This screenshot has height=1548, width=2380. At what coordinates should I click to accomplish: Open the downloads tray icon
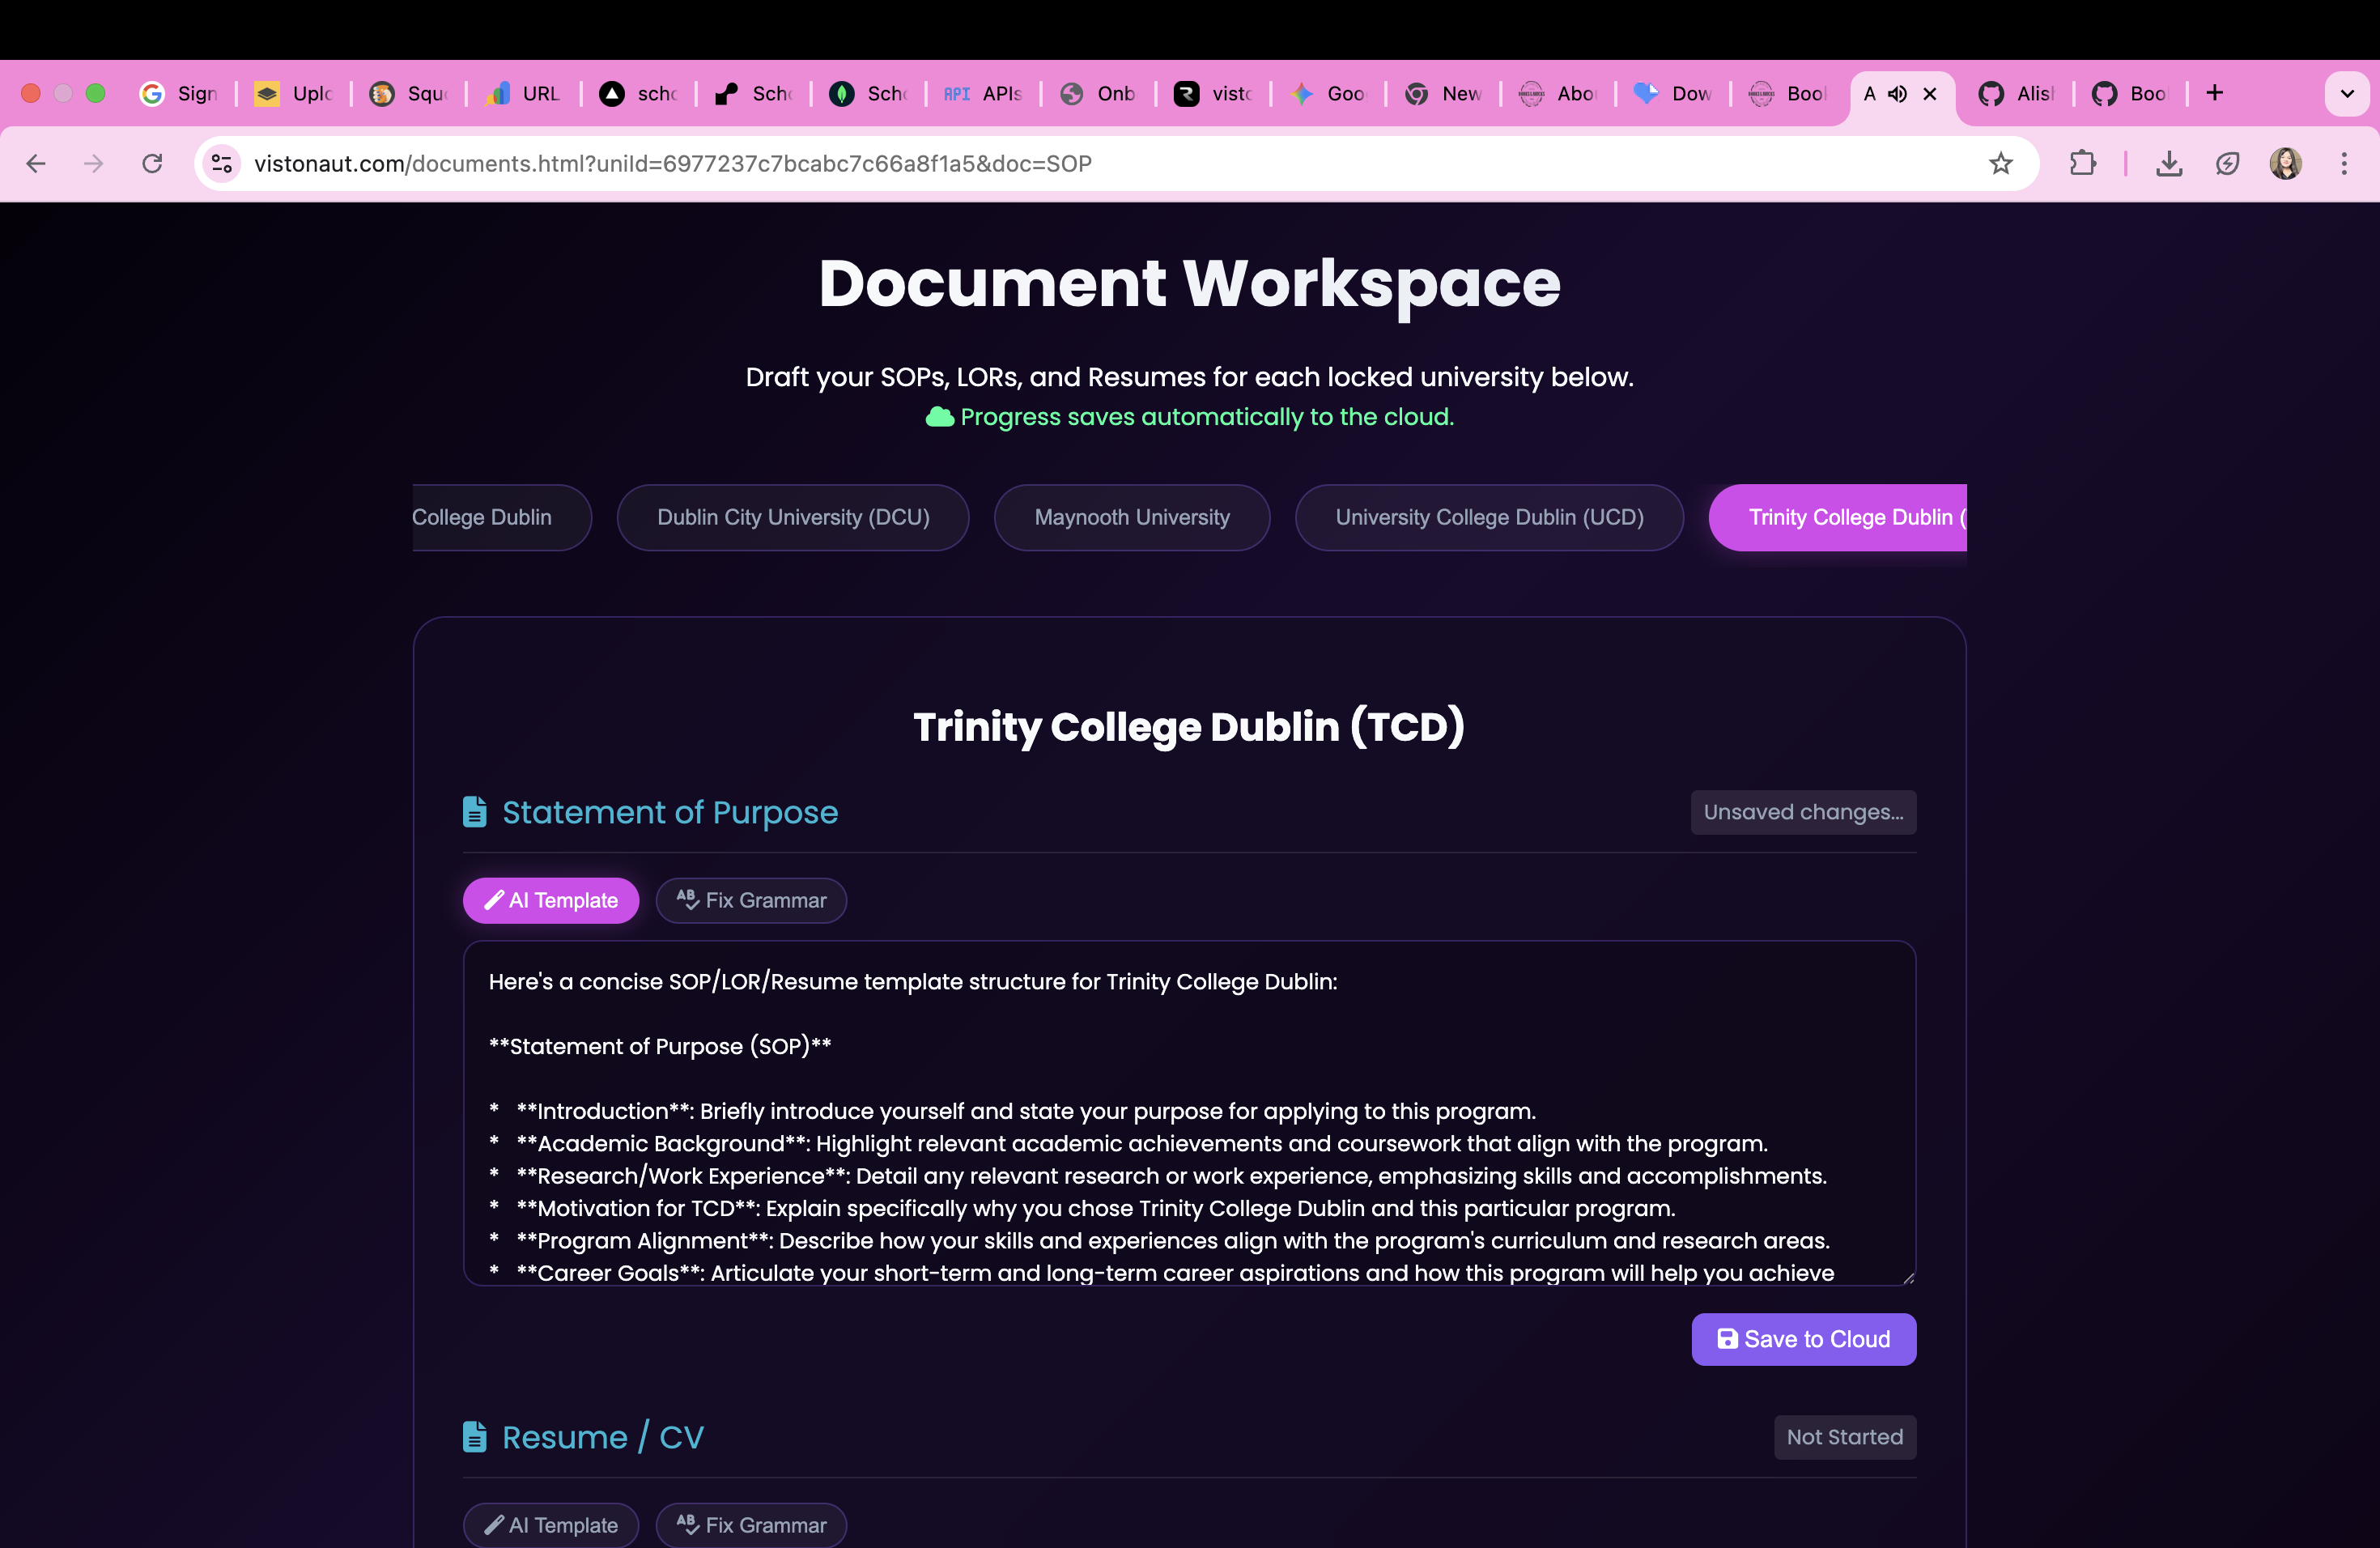(2169, 163)
